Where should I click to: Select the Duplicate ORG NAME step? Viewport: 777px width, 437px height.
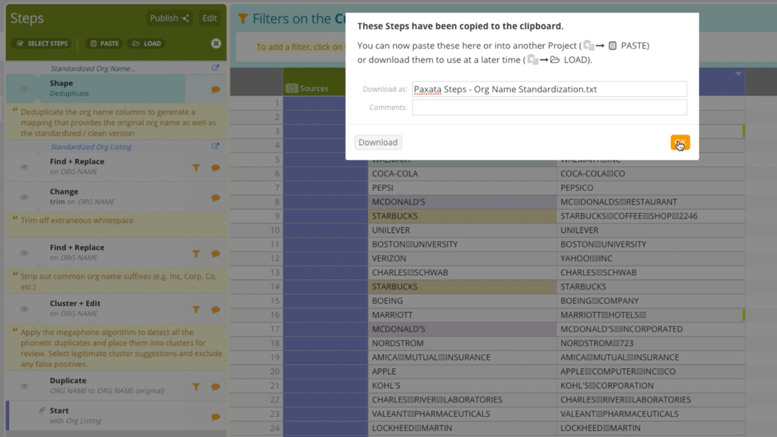pyautogui.click(x=96, y=385)
